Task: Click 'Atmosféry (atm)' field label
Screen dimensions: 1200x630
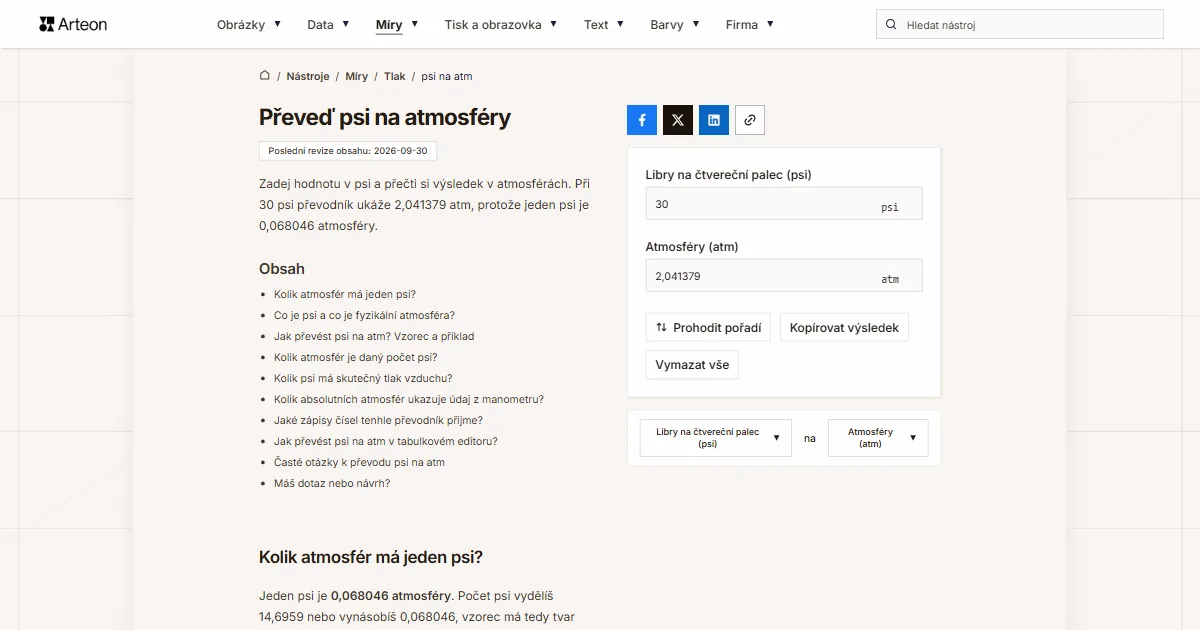Action: pos(692,247)
